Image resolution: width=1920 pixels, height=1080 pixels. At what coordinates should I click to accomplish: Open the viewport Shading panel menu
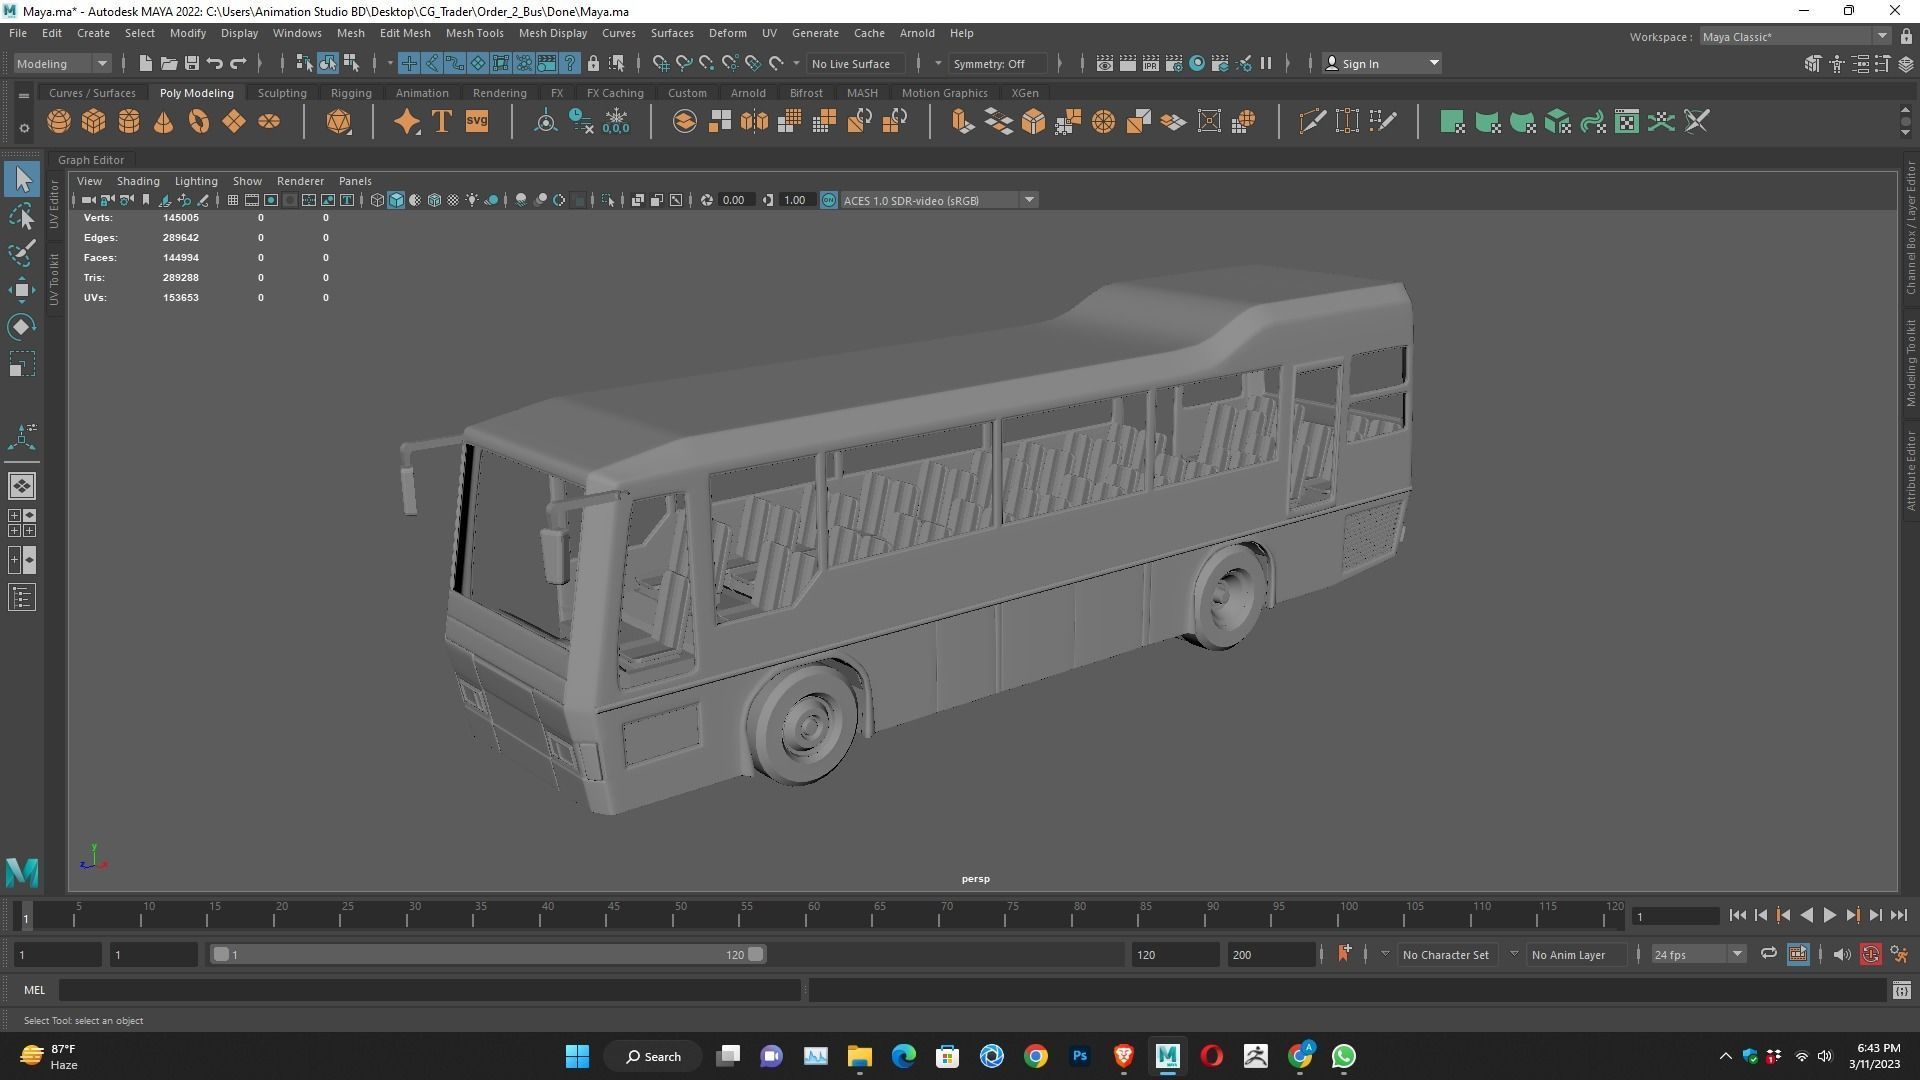pos(138,181)
